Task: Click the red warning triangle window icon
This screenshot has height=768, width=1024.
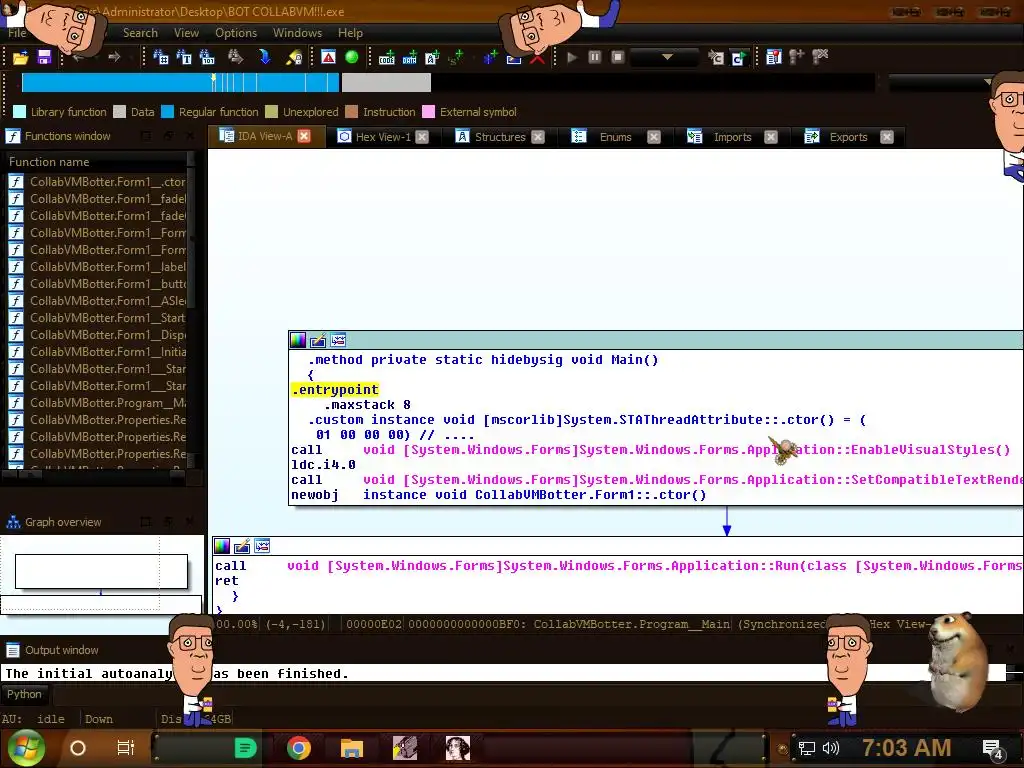Action: [x=328, y=57]
